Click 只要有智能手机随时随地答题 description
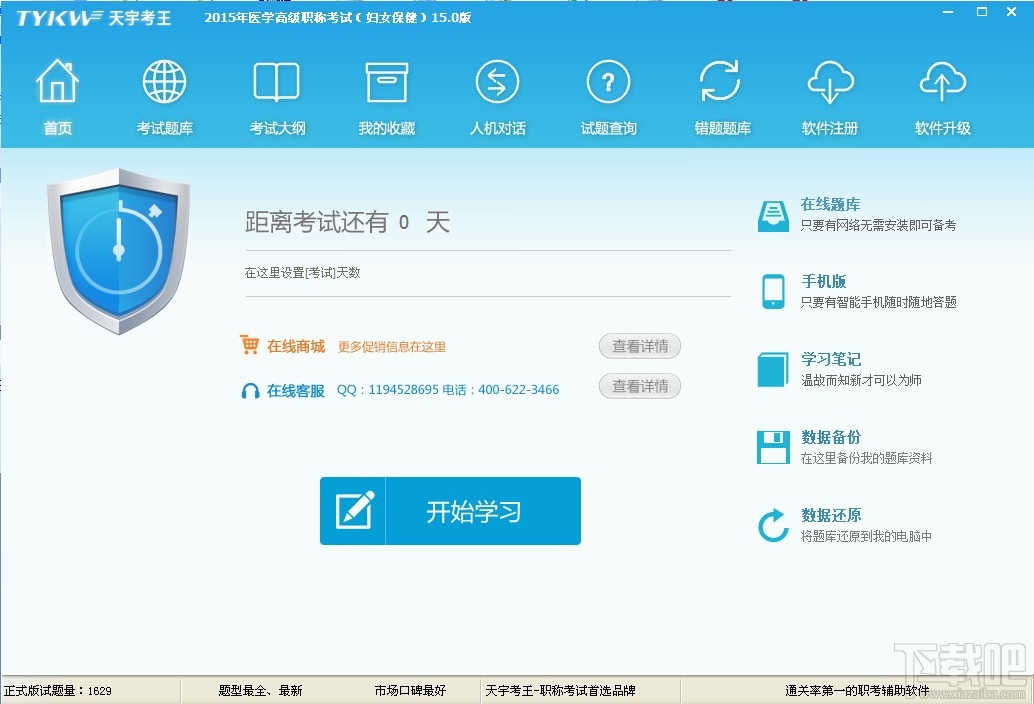This screenshot has width=1034, height=704. (x=878, y=303)
